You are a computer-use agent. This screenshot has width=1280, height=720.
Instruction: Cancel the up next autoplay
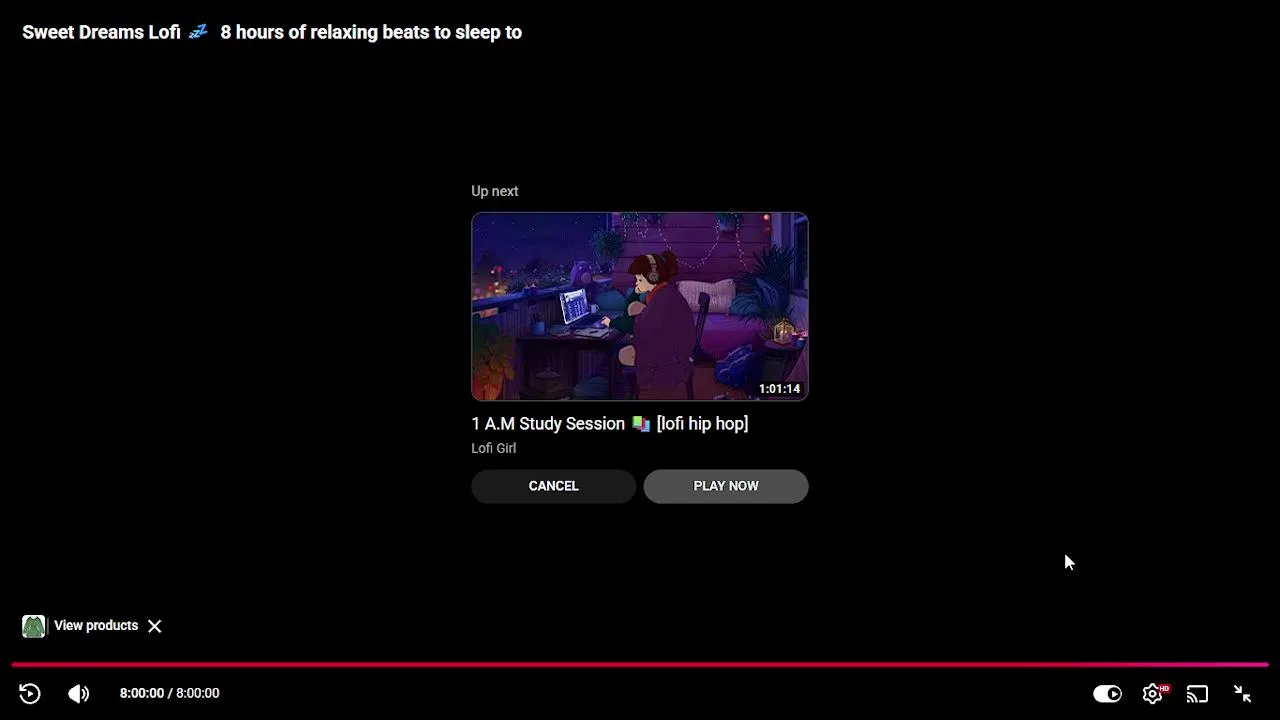point(553,486)
